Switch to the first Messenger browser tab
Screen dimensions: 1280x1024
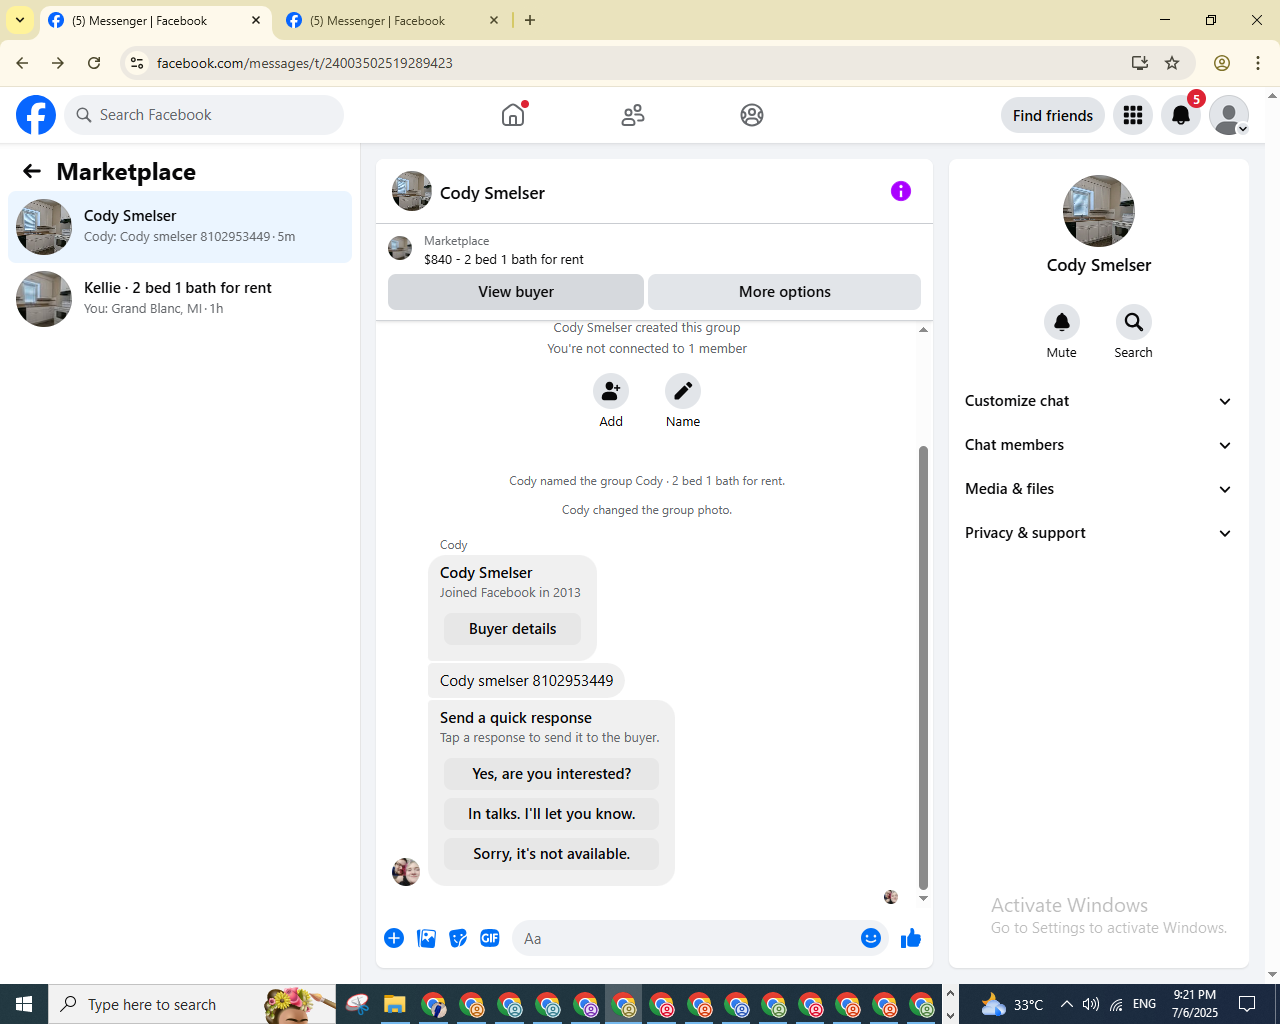(156, 20)
